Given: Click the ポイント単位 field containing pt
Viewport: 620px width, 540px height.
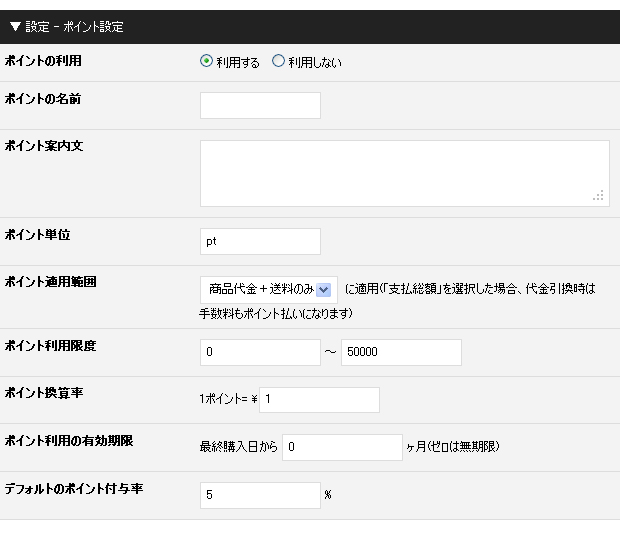Looking at the screenshot, I should (260, 242).
